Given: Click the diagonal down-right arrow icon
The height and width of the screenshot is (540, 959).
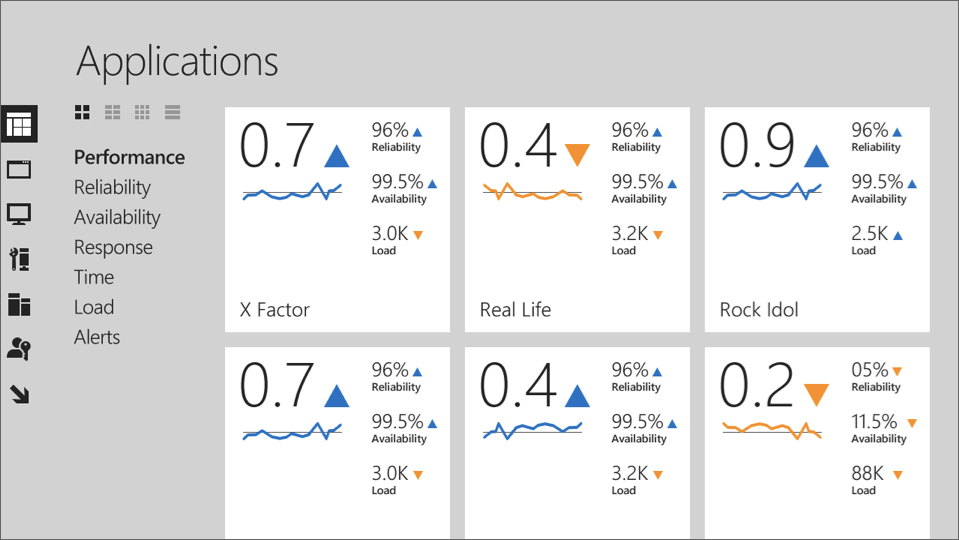Looking at the screenshot, I should coord(19,394).
